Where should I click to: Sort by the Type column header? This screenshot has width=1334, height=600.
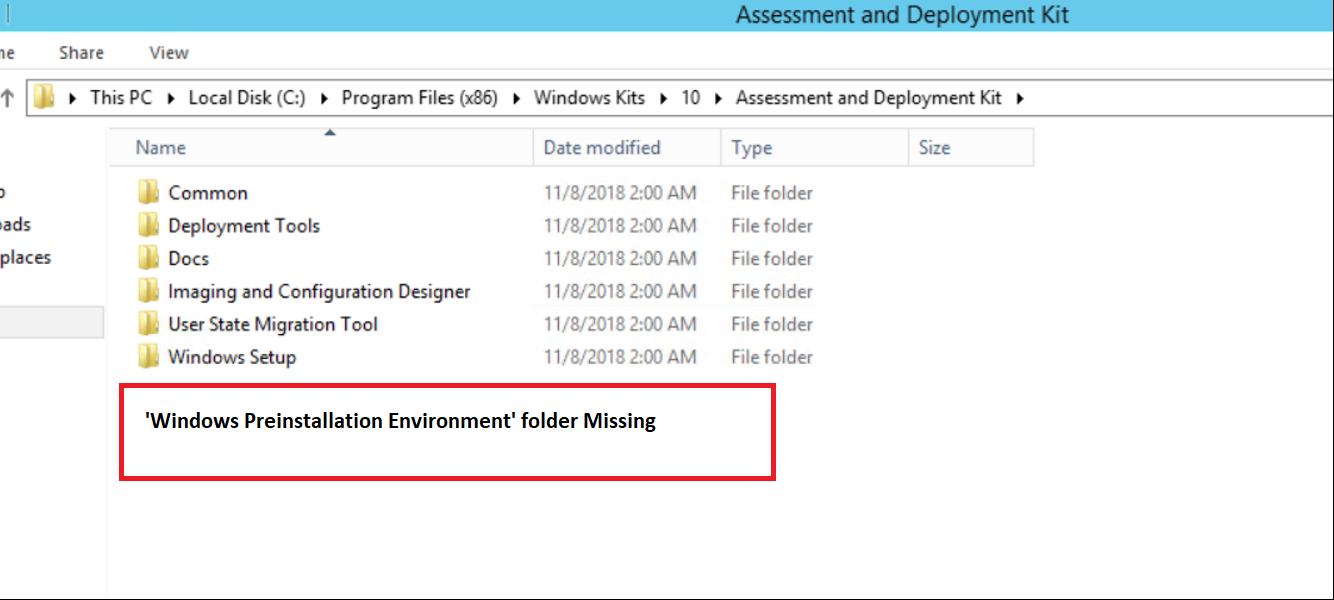coord(814,147)
